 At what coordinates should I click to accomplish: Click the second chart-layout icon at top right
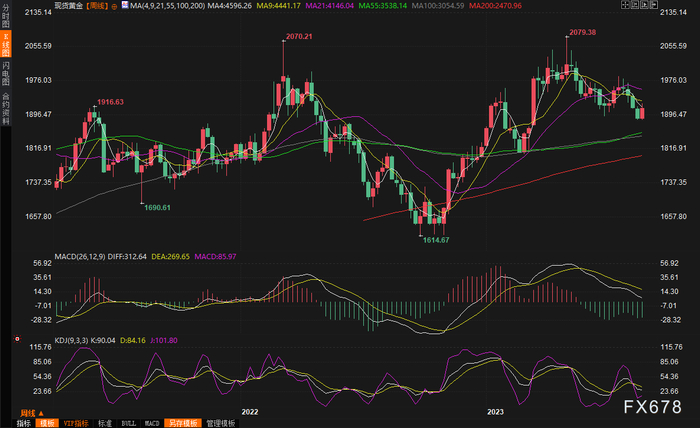point(635,5)
